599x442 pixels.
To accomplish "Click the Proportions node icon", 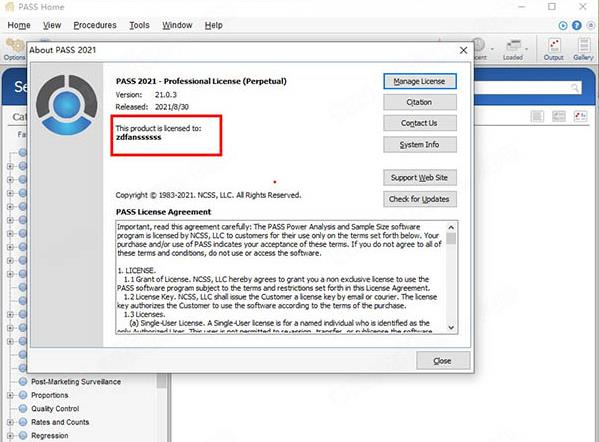I will 23,395.
